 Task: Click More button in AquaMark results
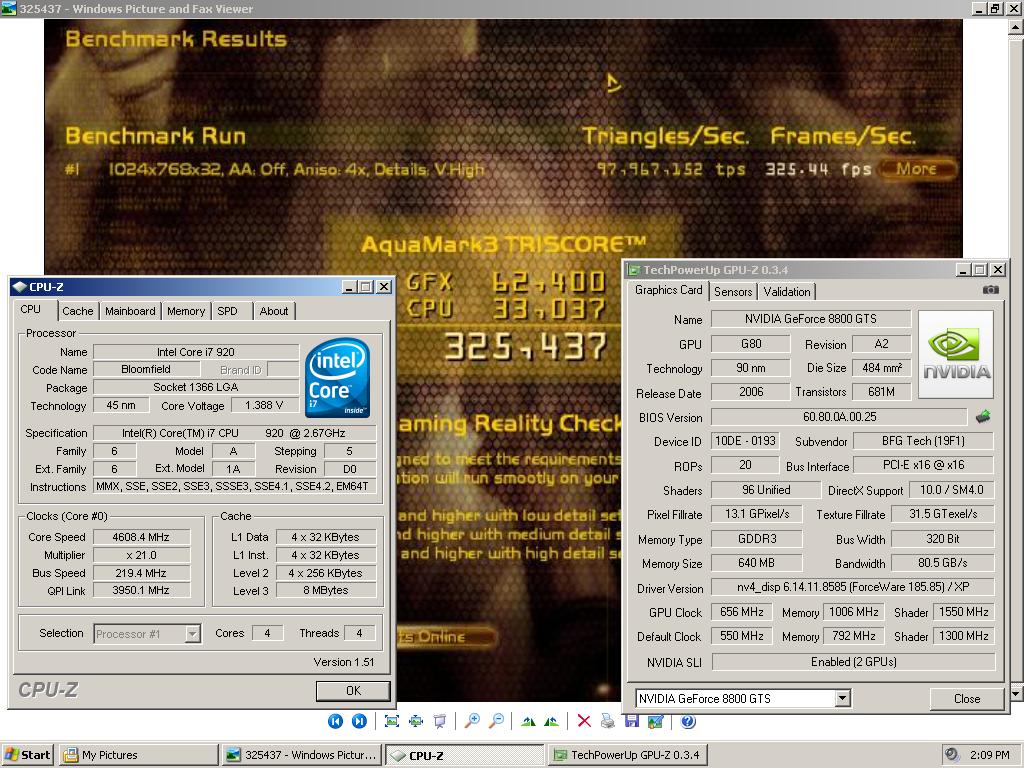point(917,169)
